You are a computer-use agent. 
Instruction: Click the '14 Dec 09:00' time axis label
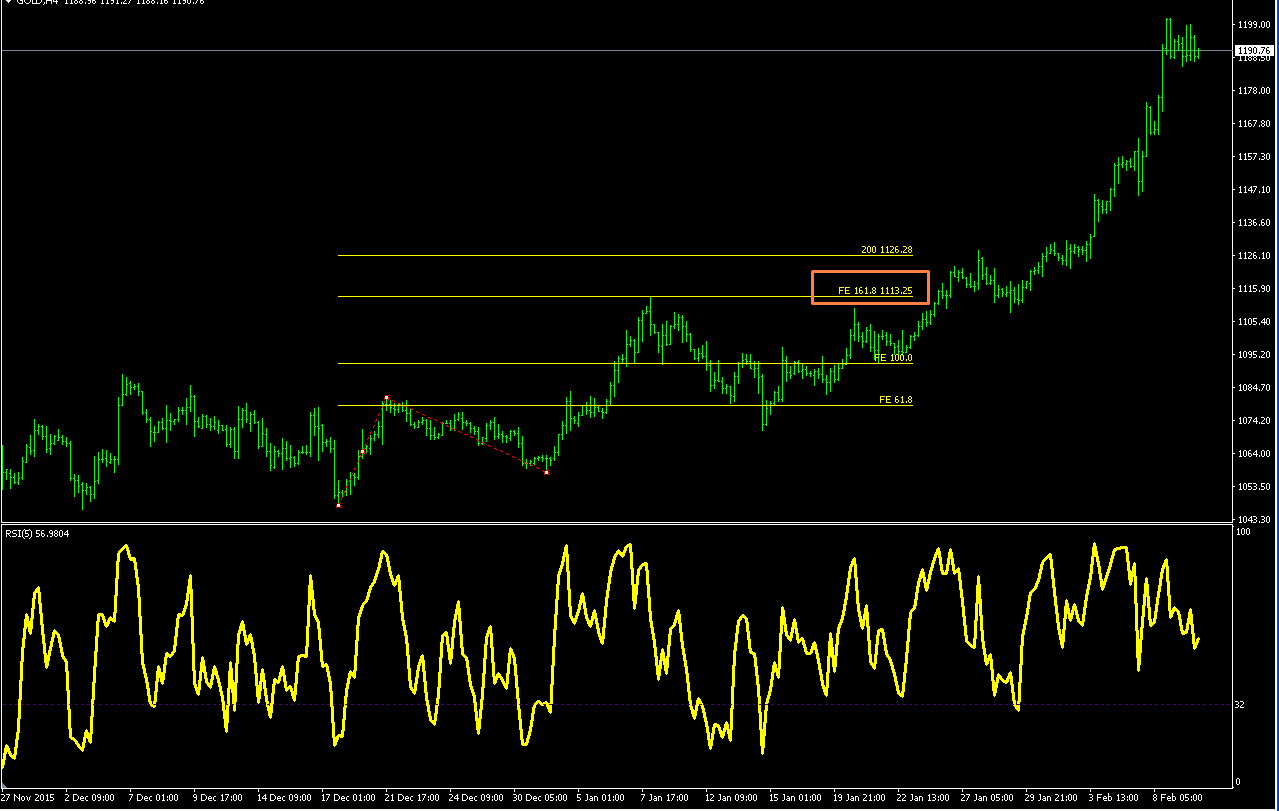[x=283, y=798]
